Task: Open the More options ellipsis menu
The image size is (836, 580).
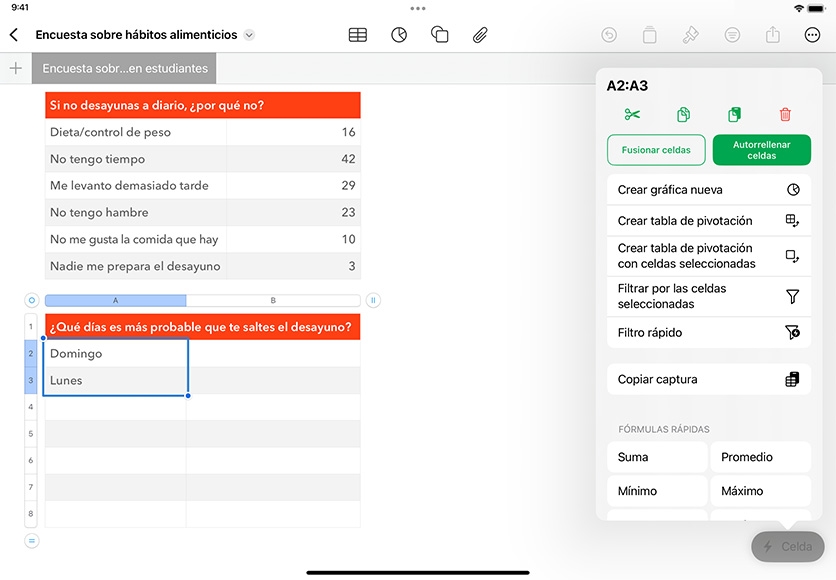Action: 812,35
